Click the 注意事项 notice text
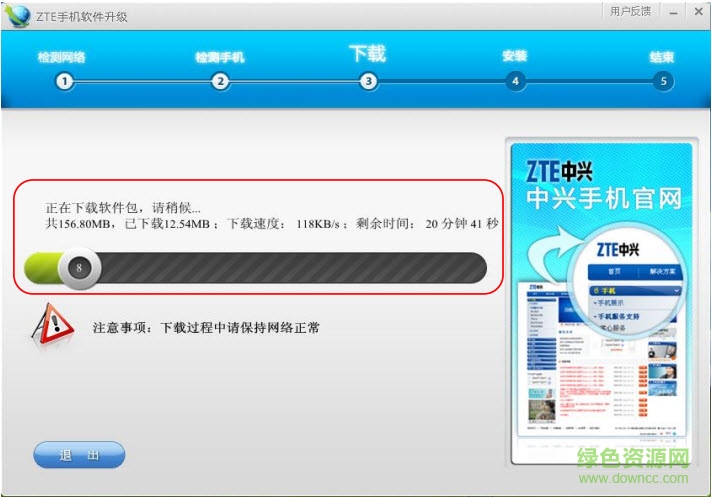 click(206, 327)
